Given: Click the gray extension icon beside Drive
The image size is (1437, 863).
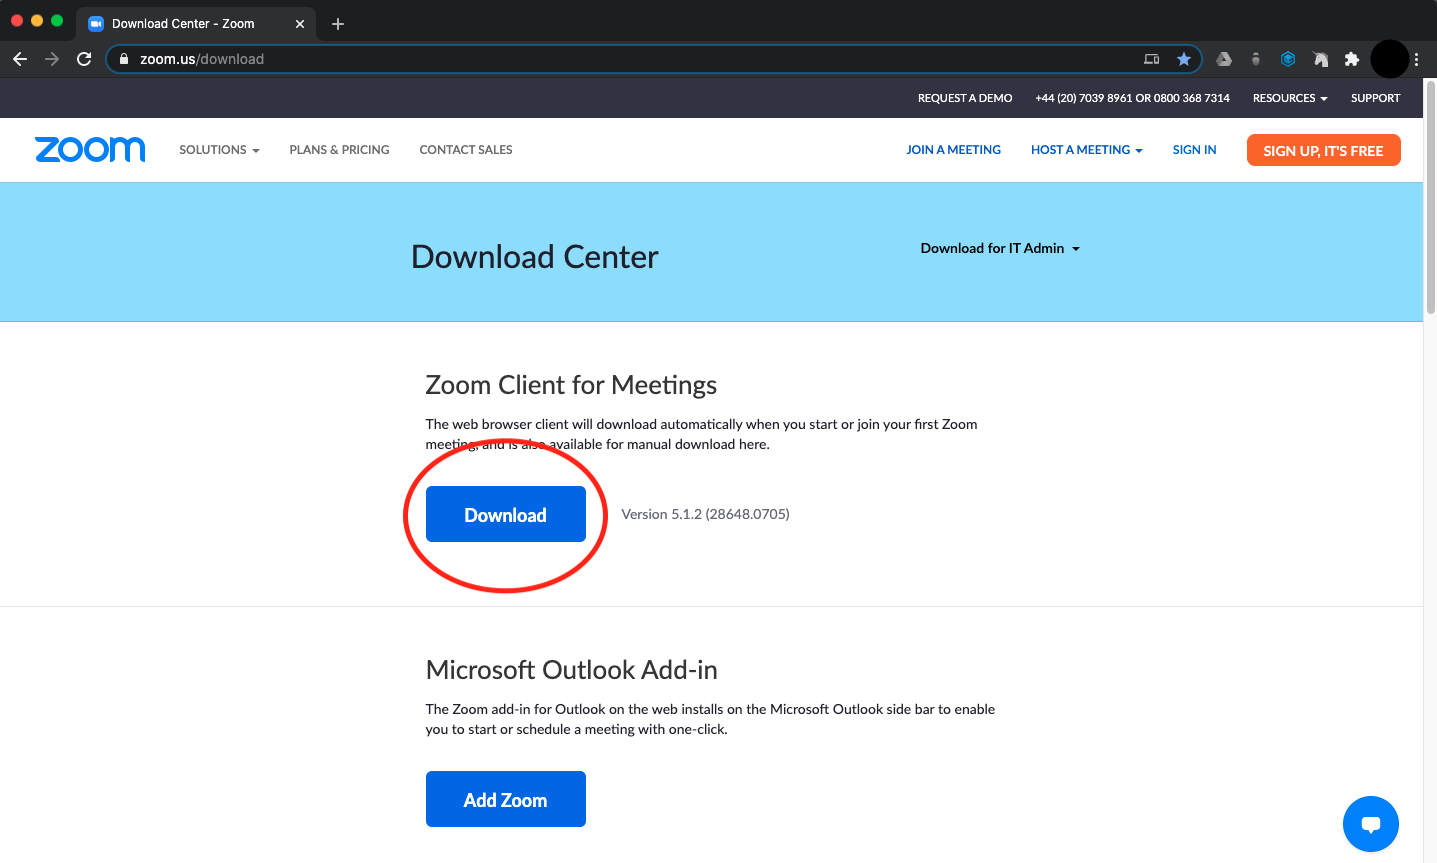Looking at the screenshot, I should 1256,59.
